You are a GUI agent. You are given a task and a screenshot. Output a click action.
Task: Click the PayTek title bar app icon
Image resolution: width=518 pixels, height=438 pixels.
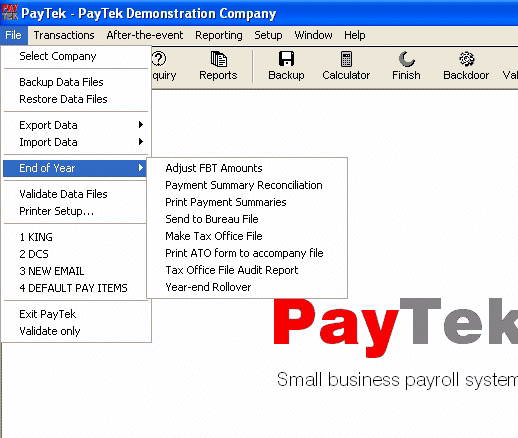[10, 13]
